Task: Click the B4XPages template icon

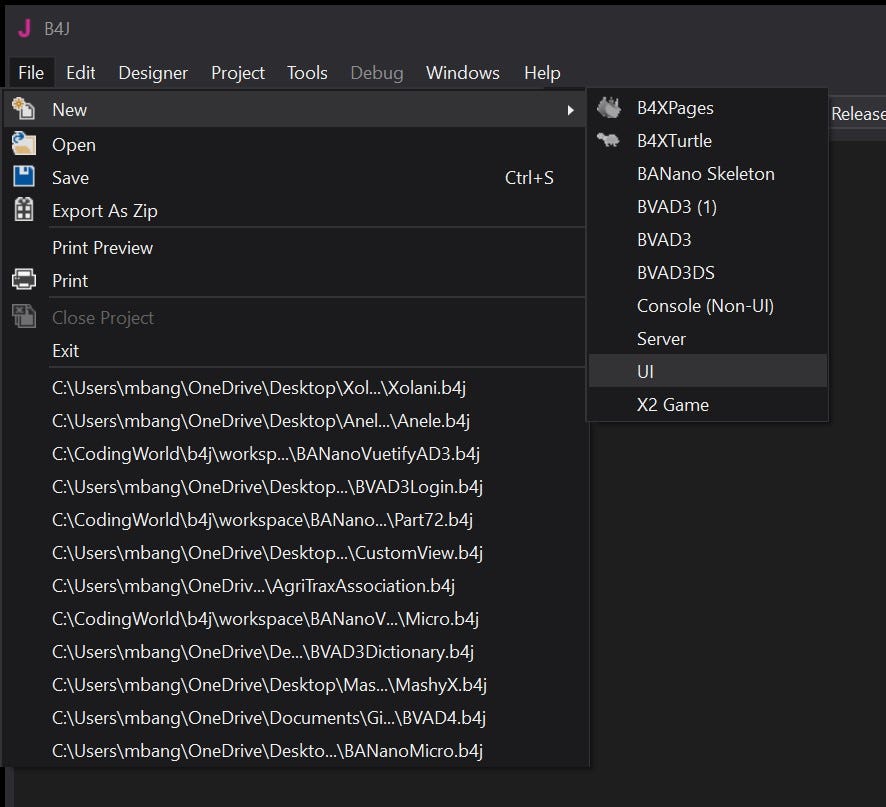Action: (608, 107)
